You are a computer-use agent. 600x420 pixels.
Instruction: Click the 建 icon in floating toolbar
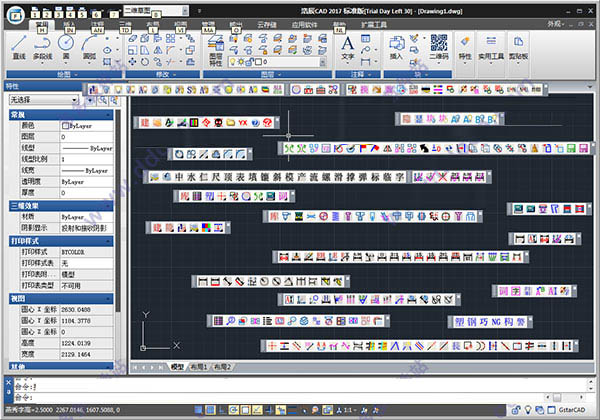(x=145, y=123)
